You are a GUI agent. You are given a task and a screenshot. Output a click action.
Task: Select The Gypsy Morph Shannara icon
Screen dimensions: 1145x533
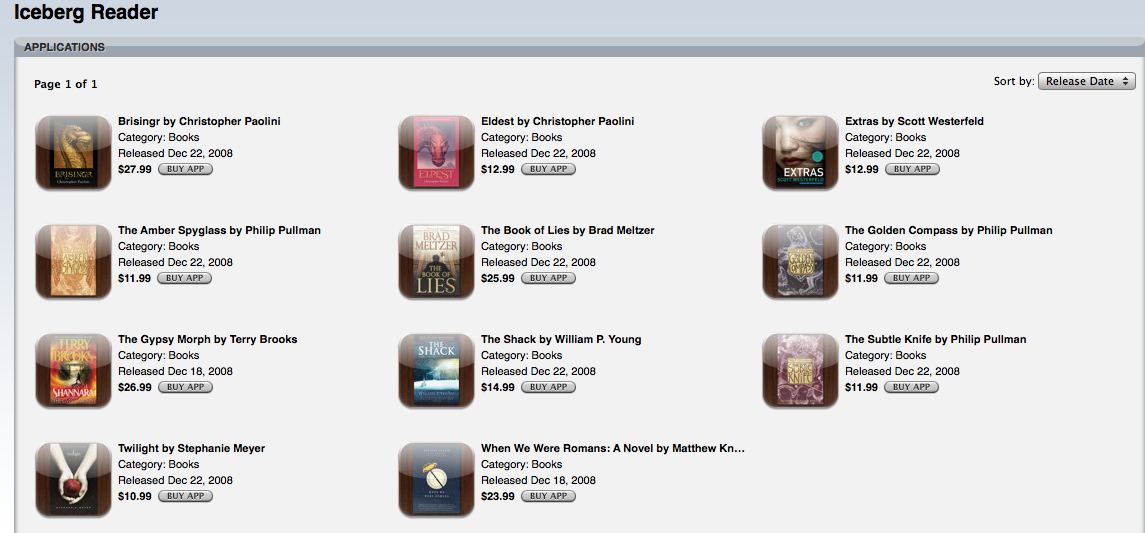click(x=73, y=371)
